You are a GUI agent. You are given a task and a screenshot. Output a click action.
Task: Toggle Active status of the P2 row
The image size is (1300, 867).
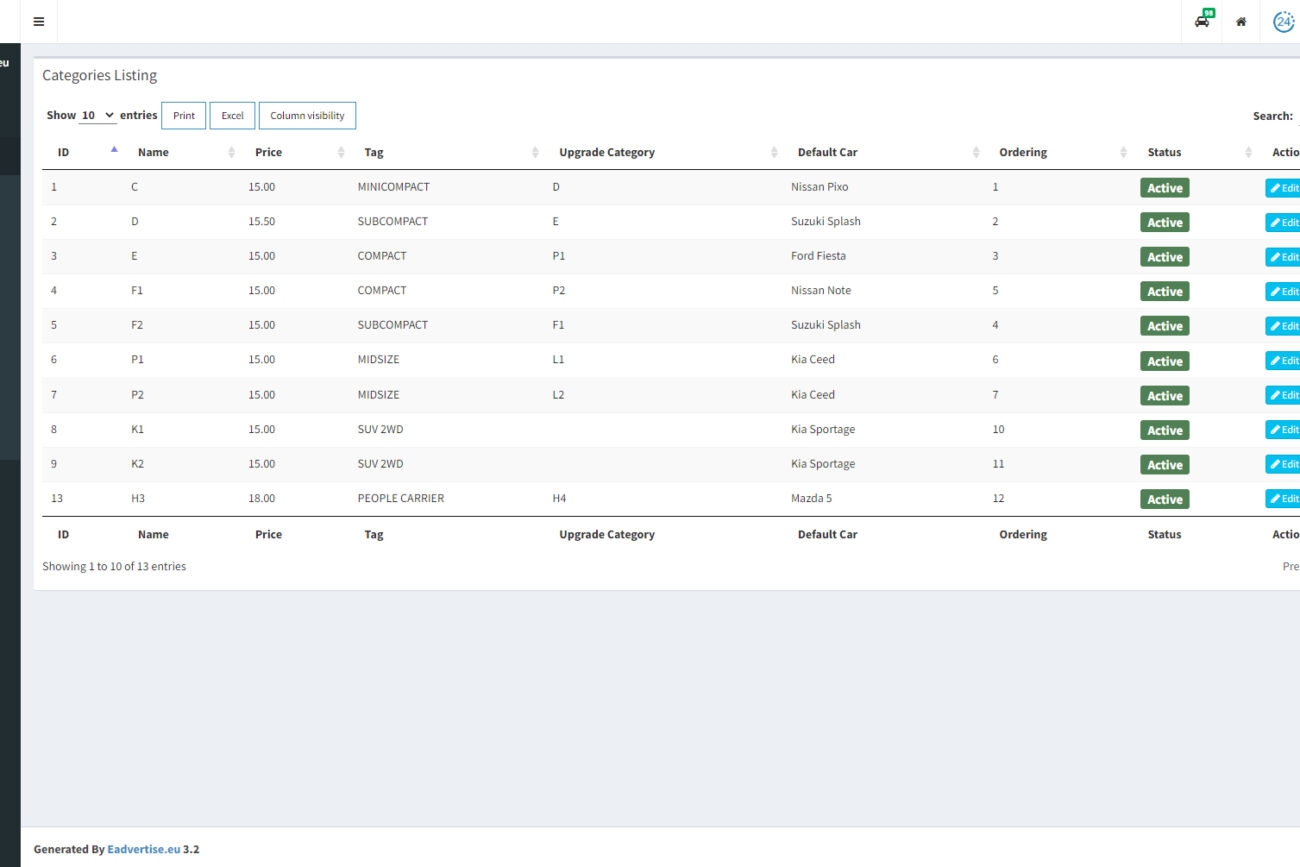[x=1164, y=396]
